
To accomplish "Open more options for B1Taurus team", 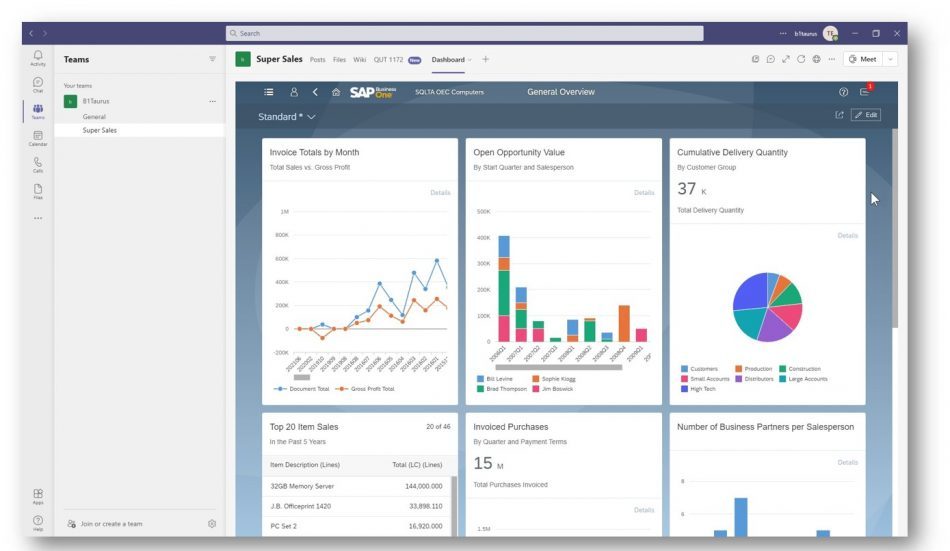I will tap(213, 101).
